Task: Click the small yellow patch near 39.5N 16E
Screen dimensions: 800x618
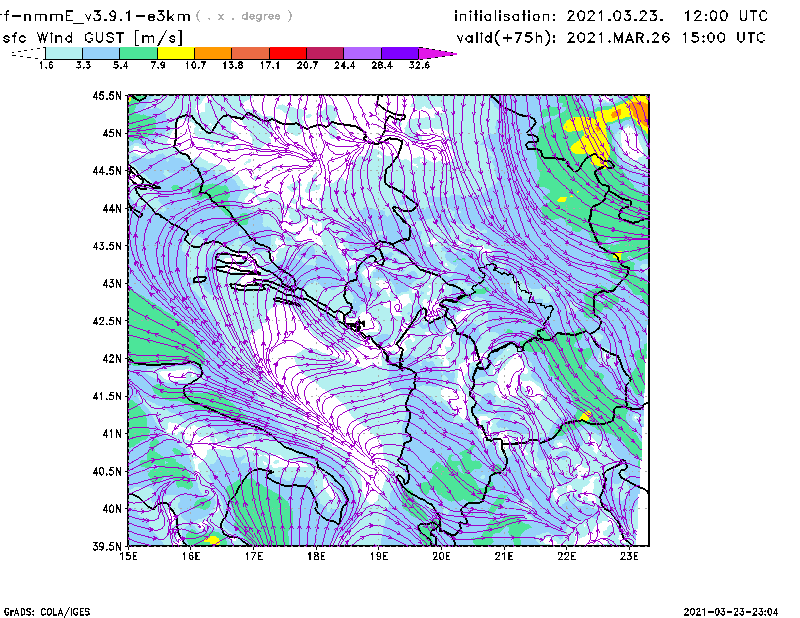Action: point(212,539)
